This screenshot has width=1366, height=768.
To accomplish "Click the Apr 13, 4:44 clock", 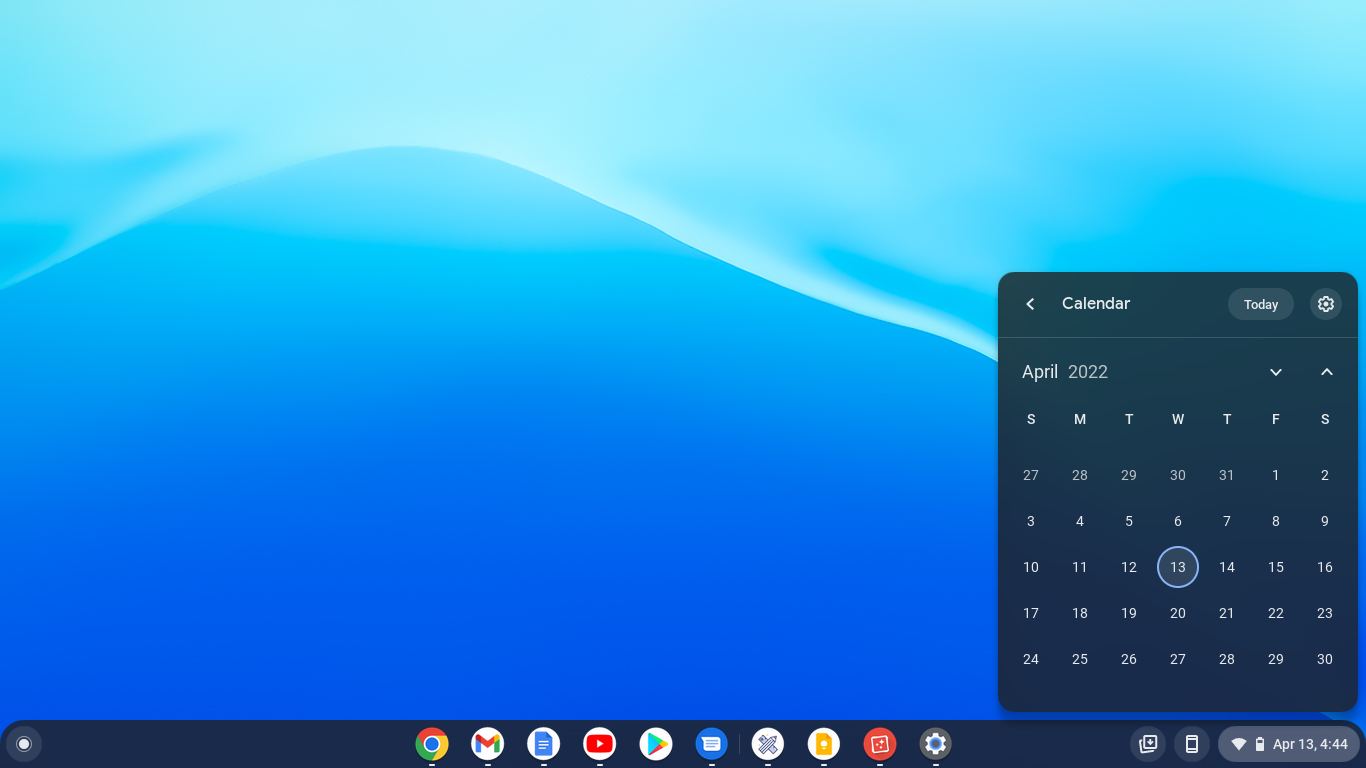I will pyautogui.click(x=1310, y=744).
